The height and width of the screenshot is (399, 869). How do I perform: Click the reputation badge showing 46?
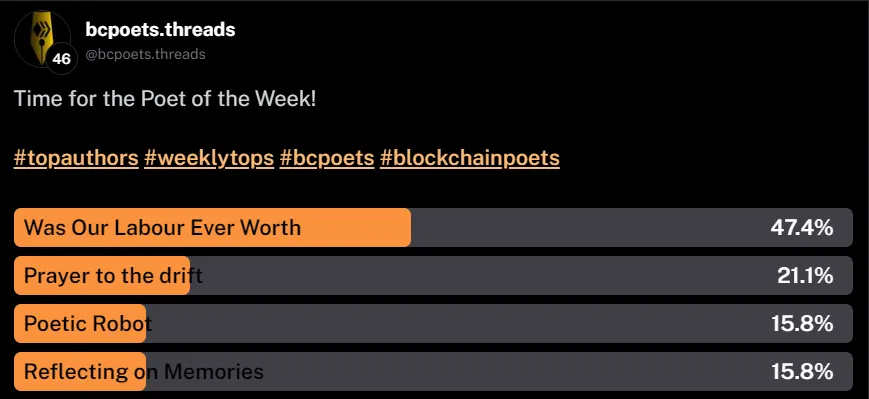tap(61, 58)
